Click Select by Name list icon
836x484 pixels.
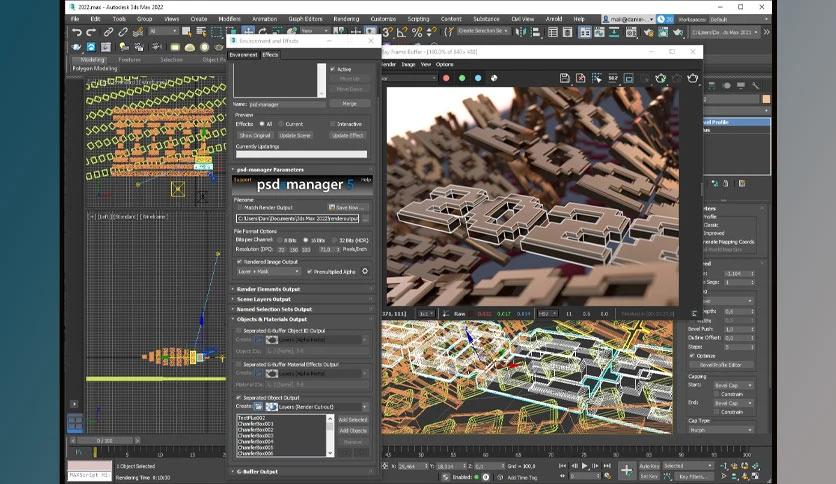pos(201,33)
